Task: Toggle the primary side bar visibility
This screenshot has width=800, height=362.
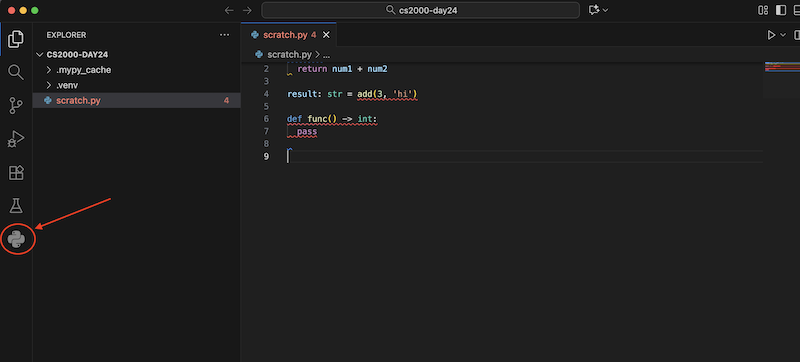Action: click(781, 10)
